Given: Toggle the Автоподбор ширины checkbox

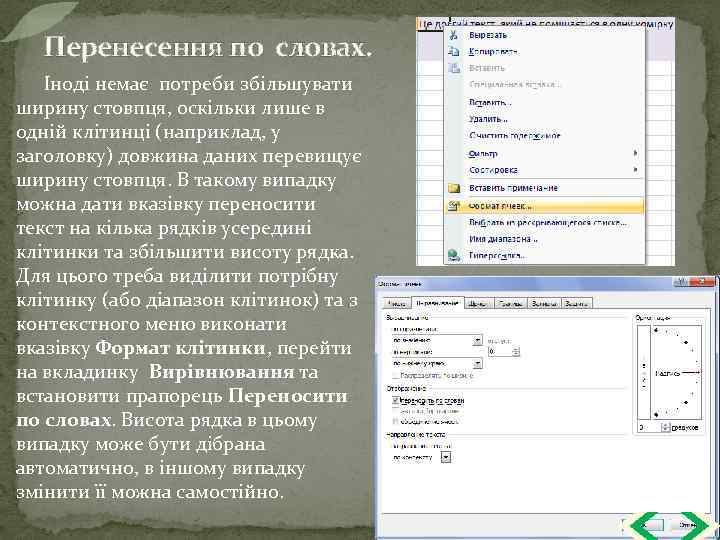Looking at the screenshot, I should tap(396, 411).
